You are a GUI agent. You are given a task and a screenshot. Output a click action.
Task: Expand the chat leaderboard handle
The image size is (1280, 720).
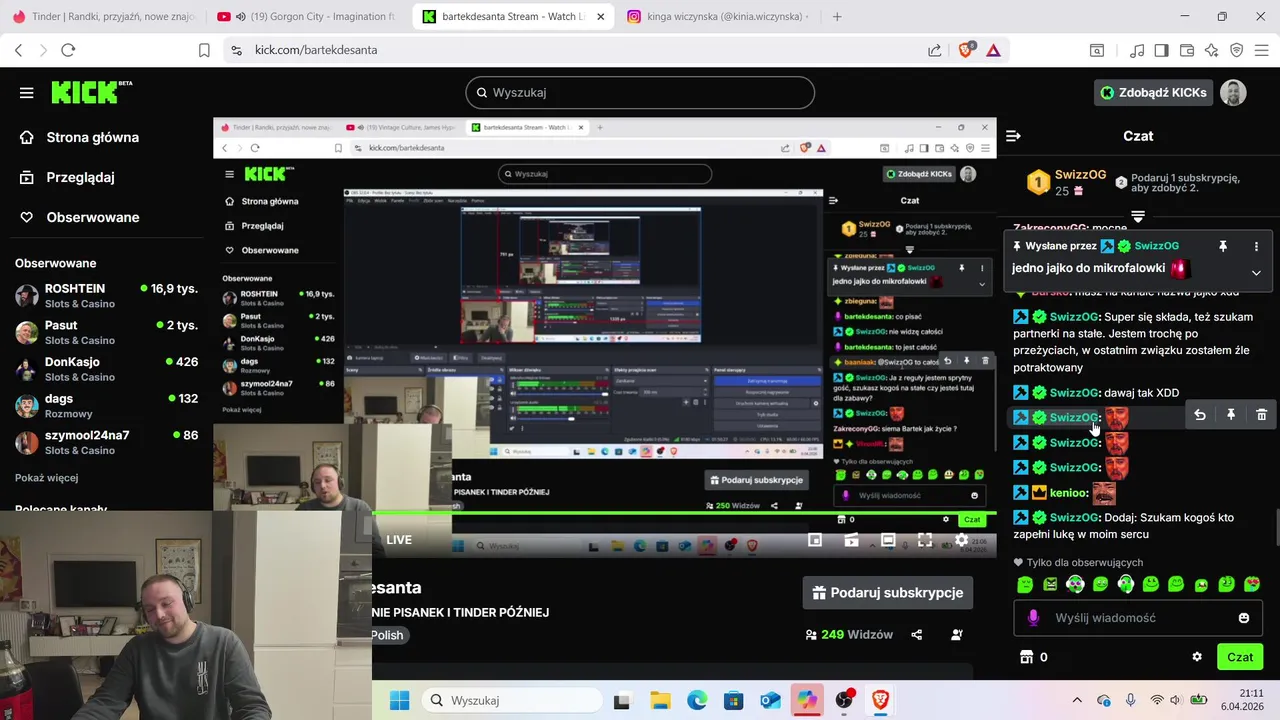tap(1138, 216)
